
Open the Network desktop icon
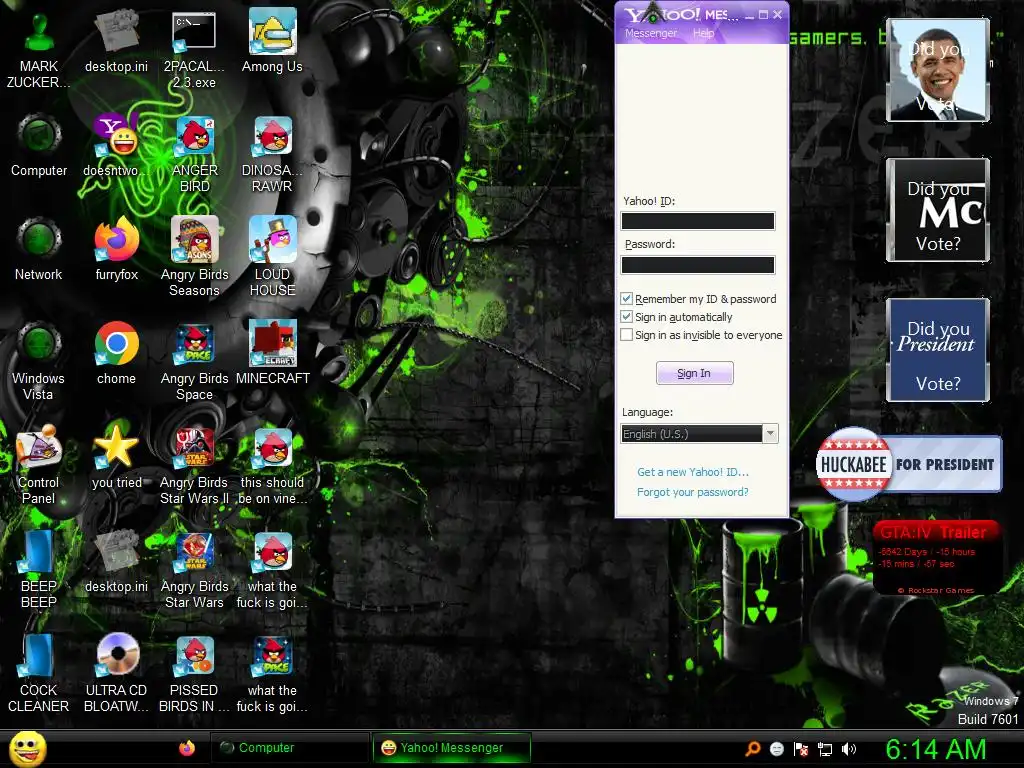click(39, 249)
